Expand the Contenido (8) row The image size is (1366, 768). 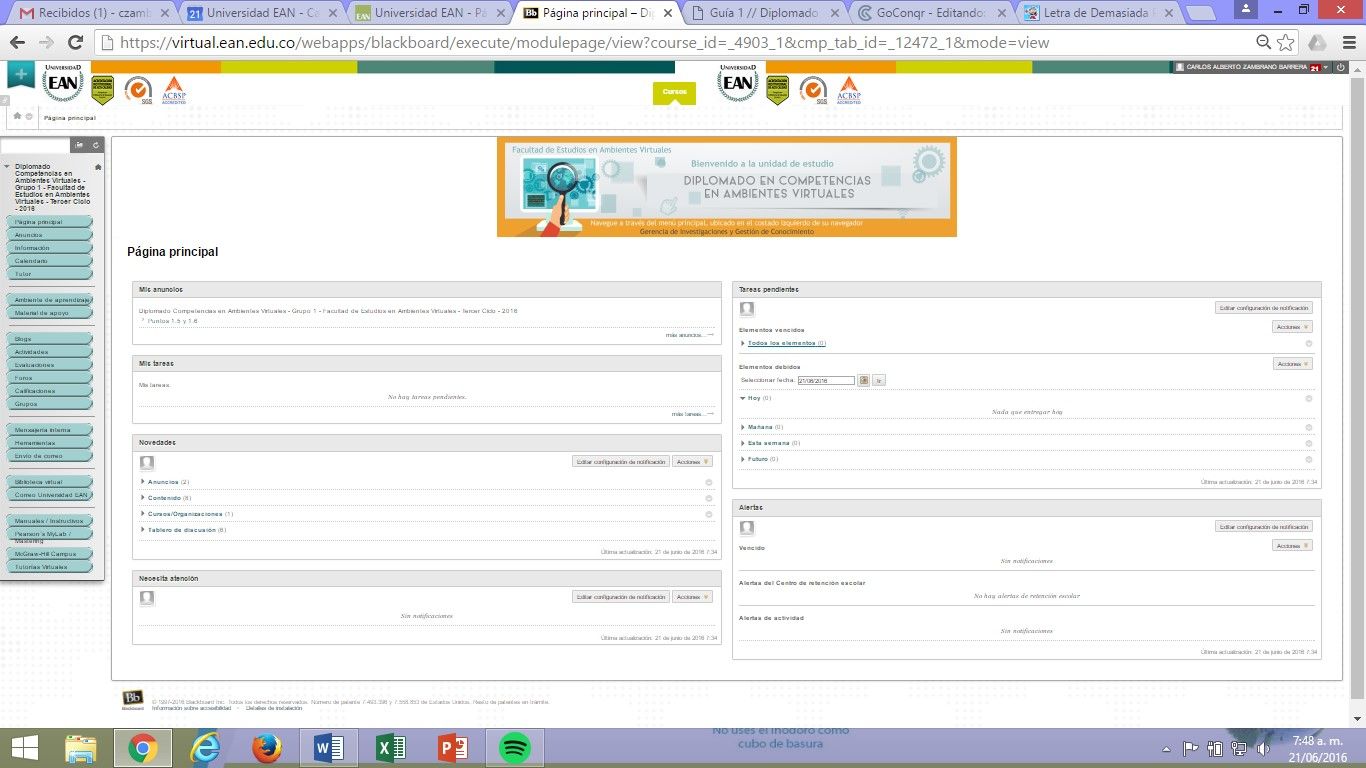coord(166,498)
